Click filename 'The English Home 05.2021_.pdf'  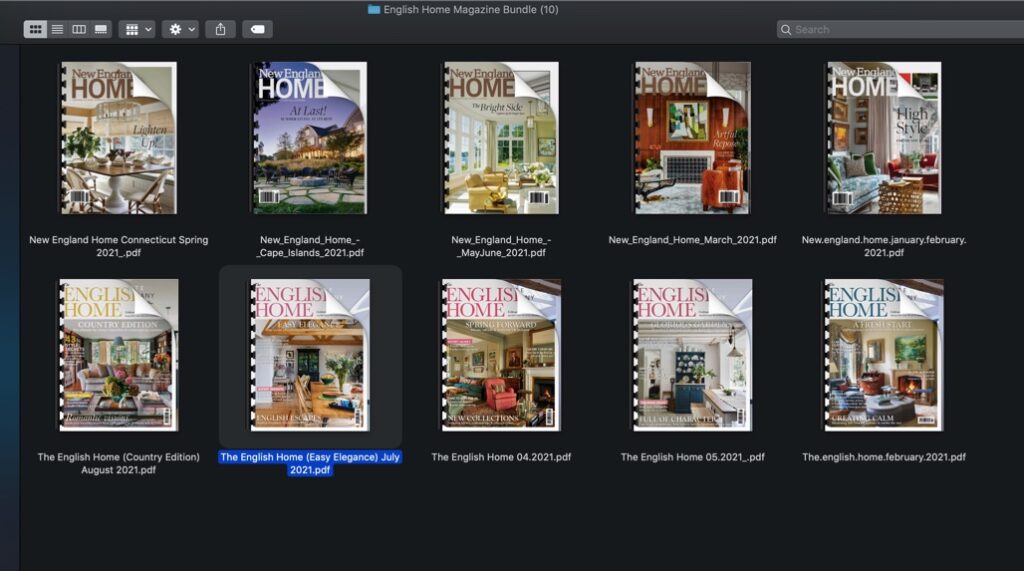click(x=692, y=457)
